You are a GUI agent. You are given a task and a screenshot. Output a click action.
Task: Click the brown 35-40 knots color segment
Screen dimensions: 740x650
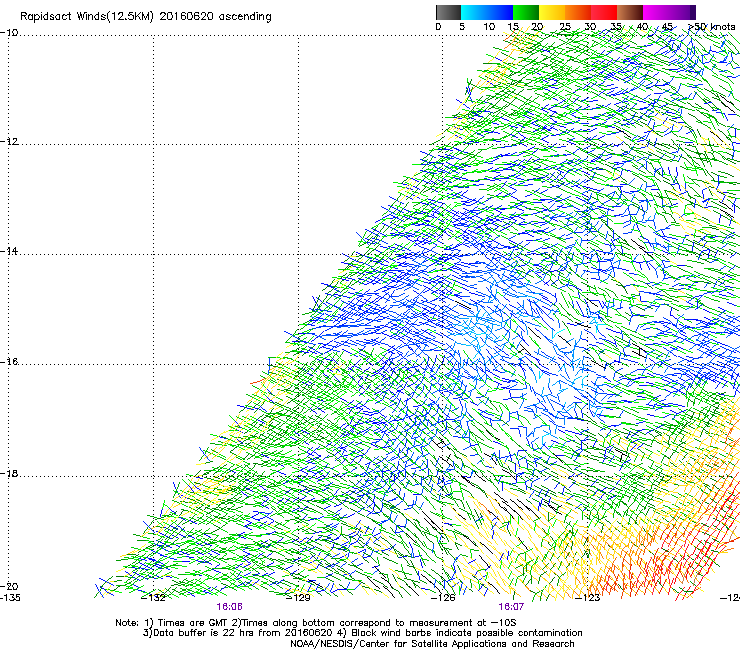point(630,12)
